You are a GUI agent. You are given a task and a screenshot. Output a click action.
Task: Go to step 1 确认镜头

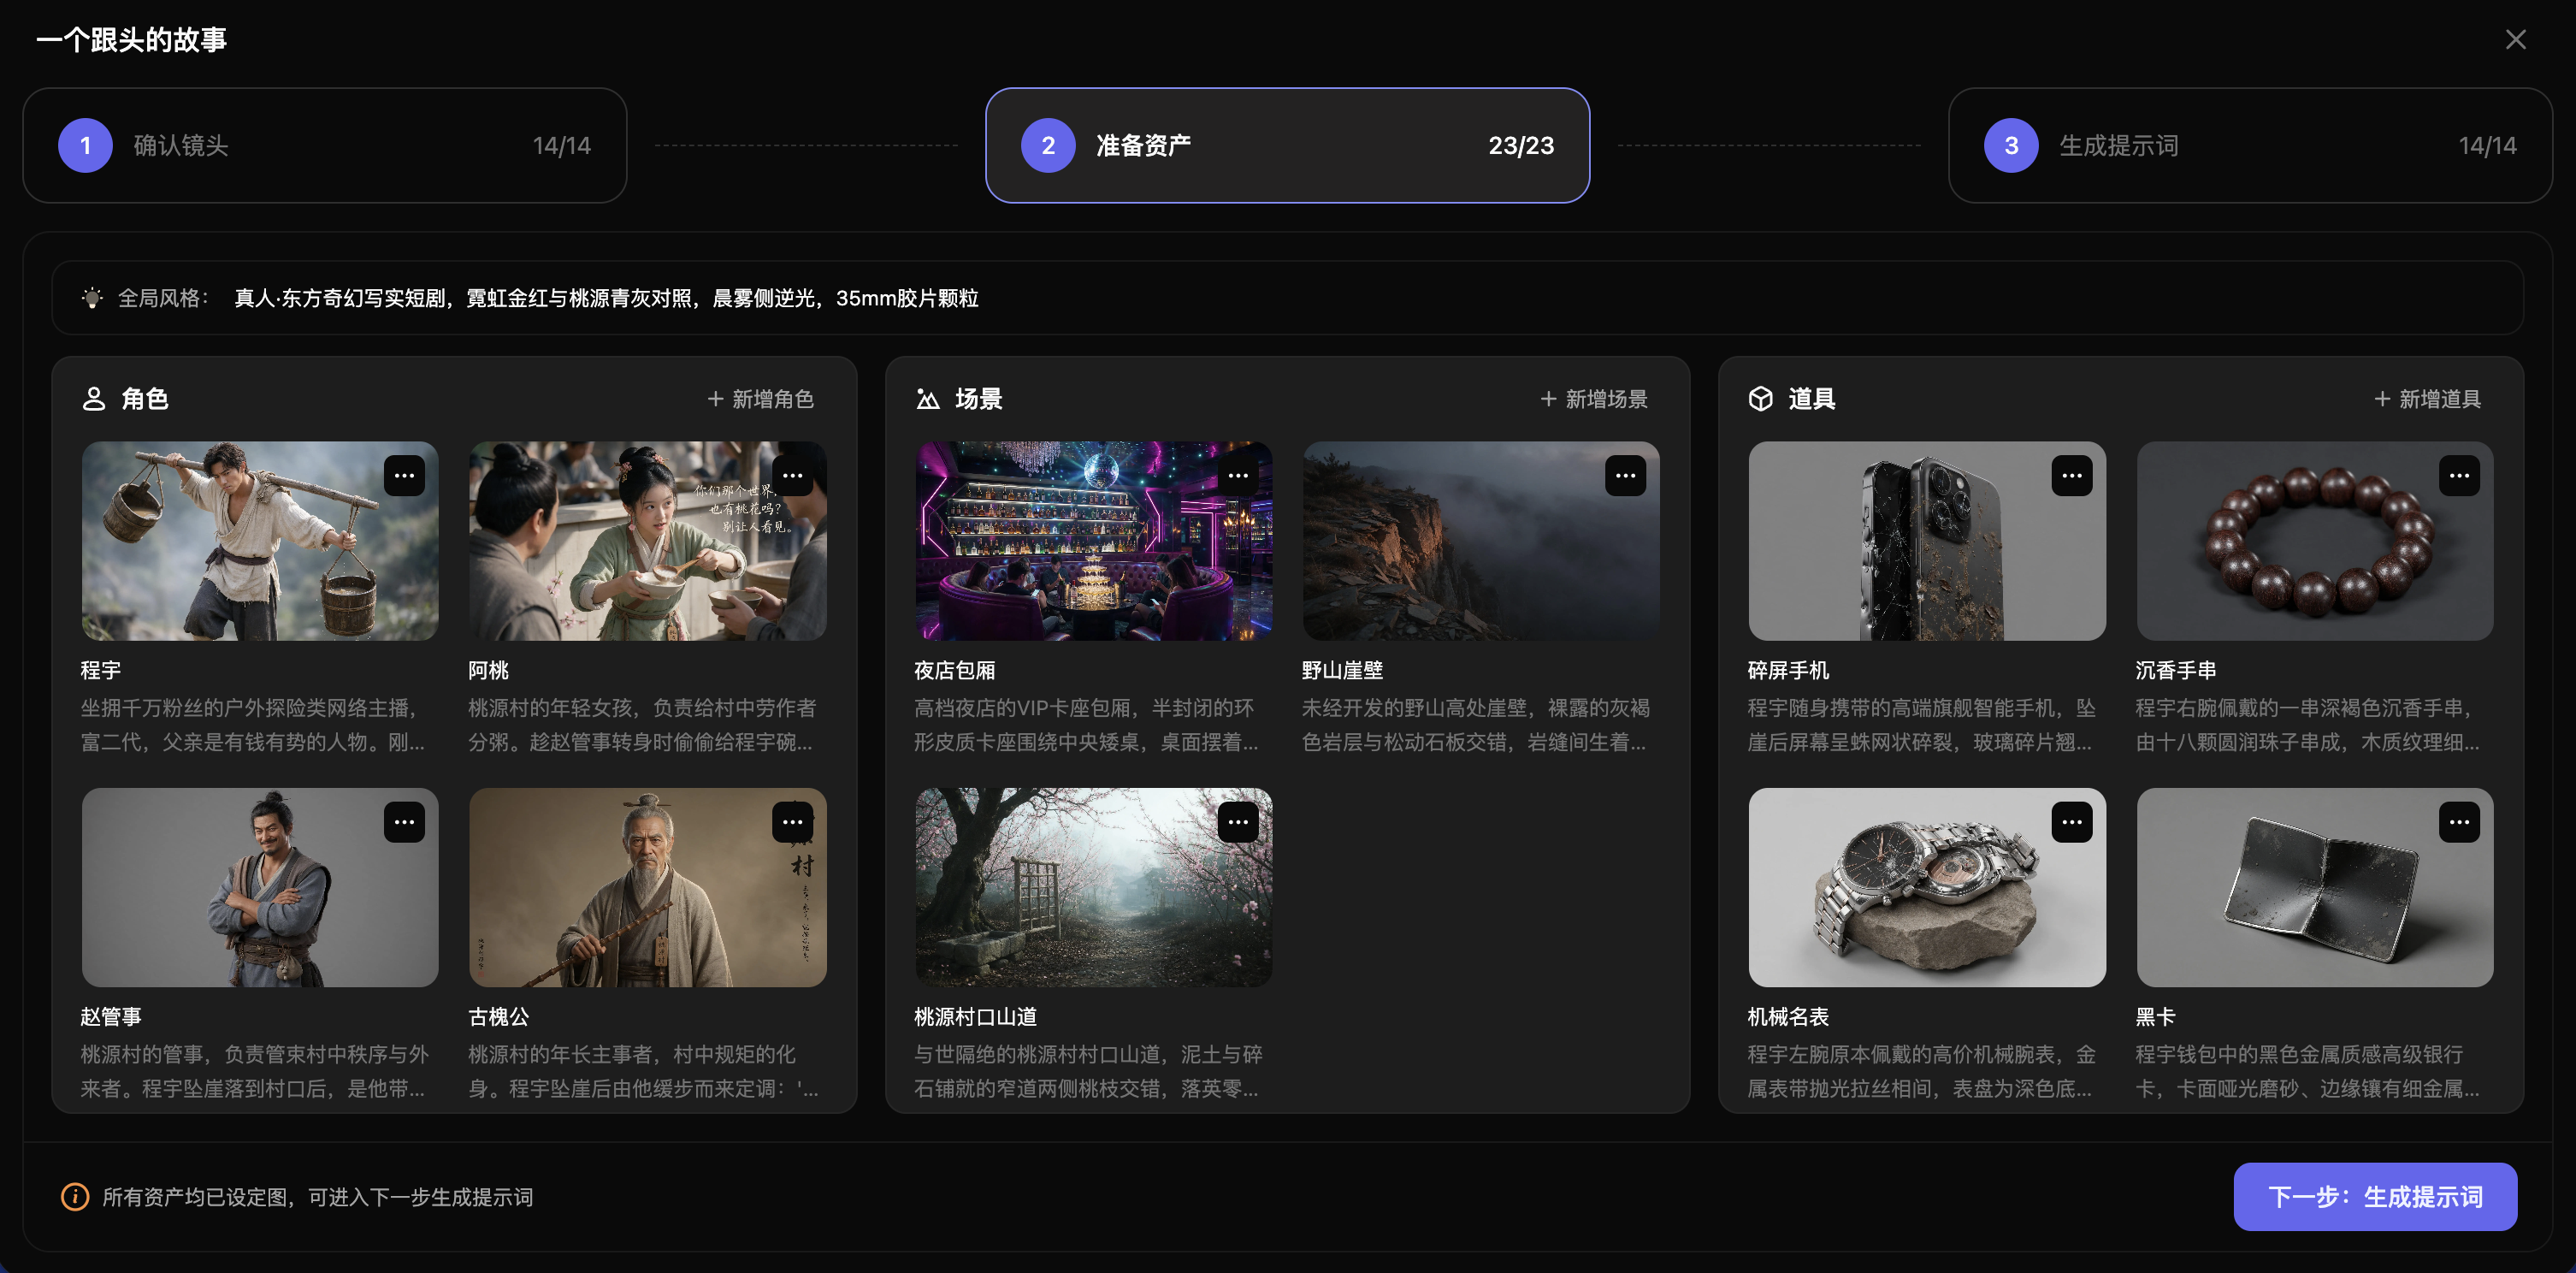[325, 146]
